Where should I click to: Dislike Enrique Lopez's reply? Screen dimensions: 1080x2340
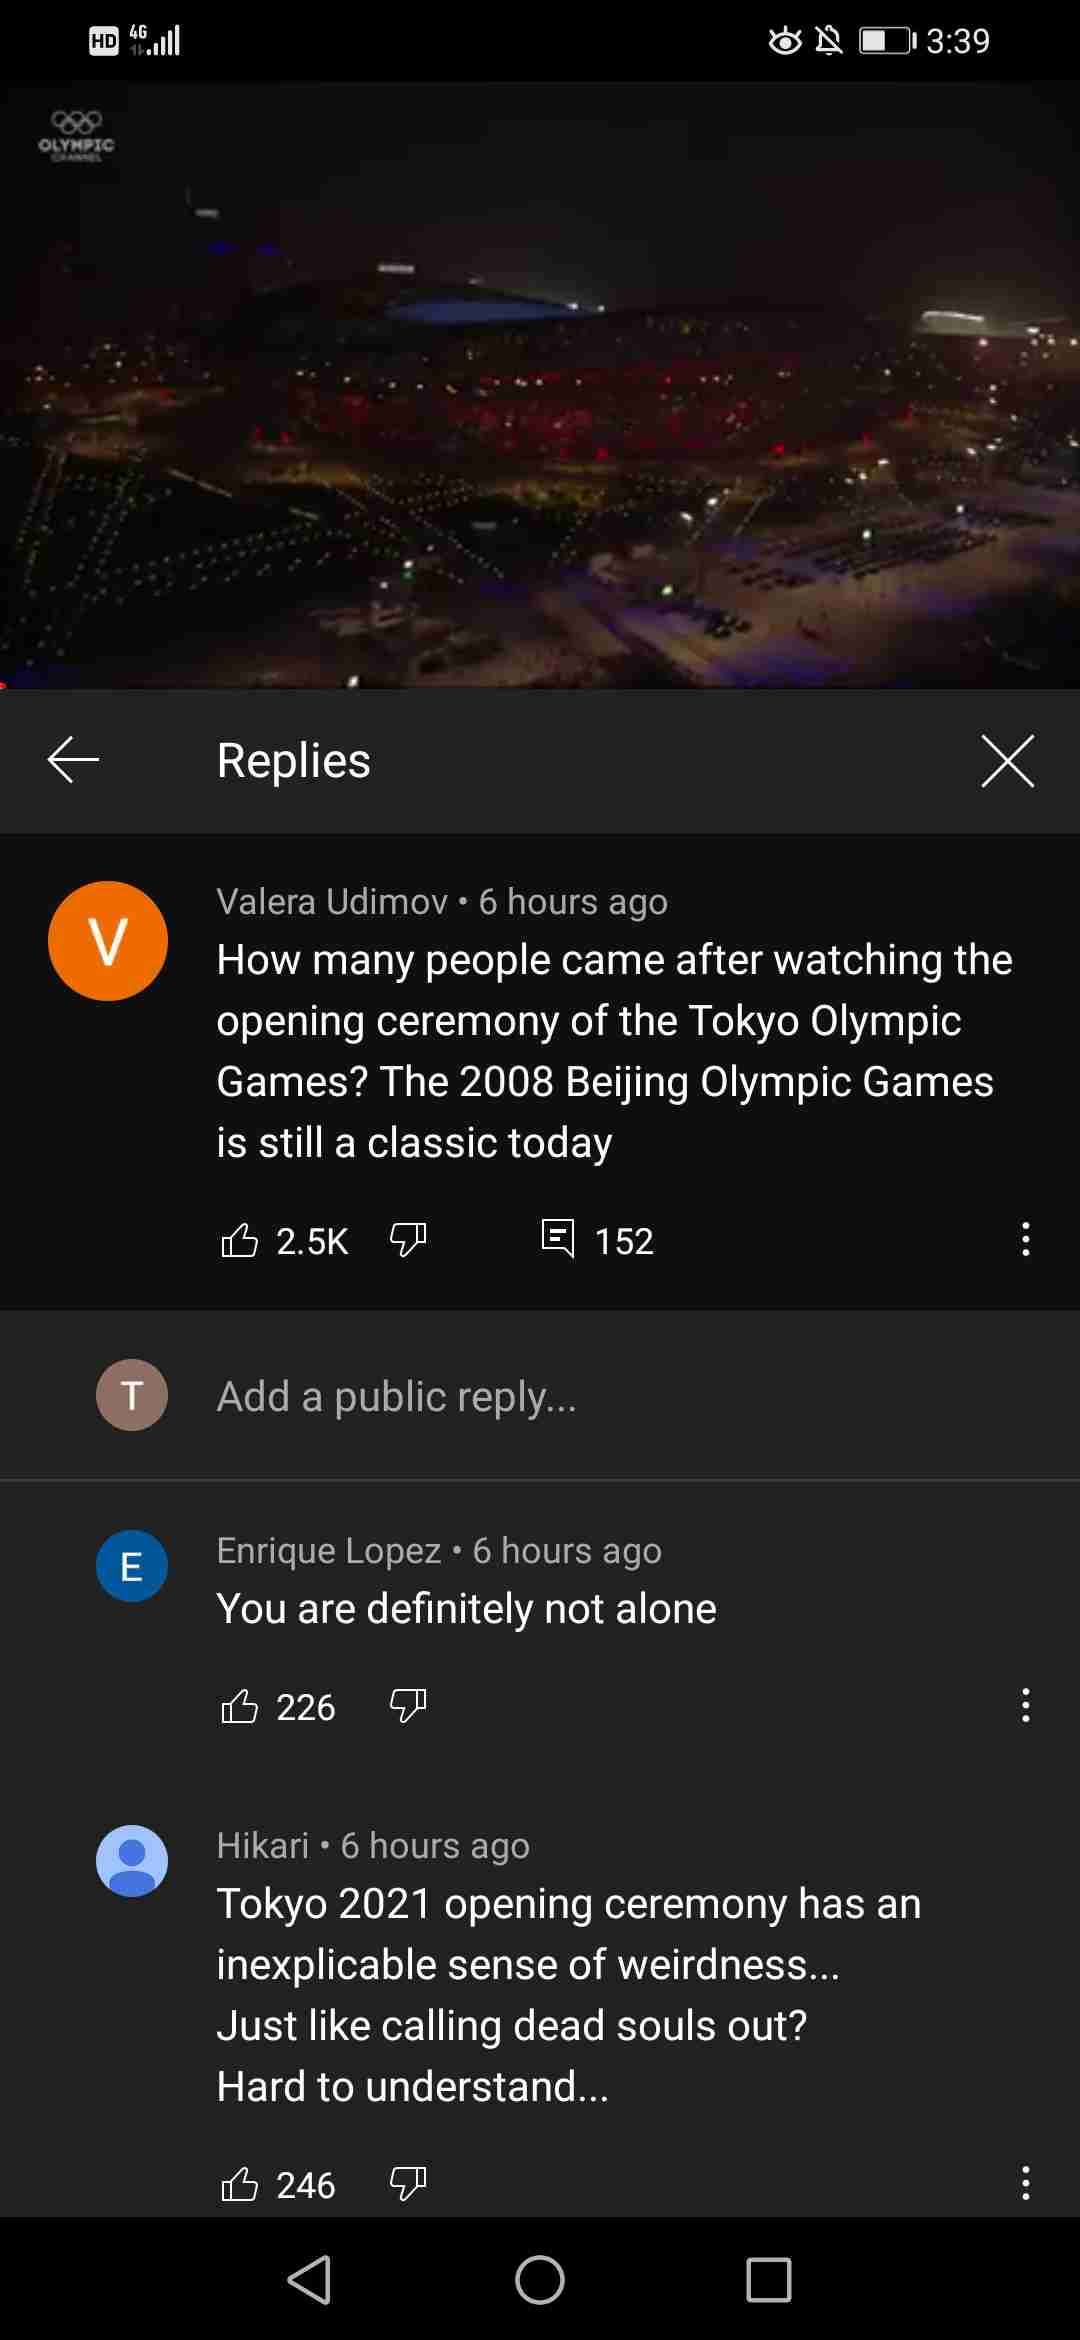pos(408,1706)
